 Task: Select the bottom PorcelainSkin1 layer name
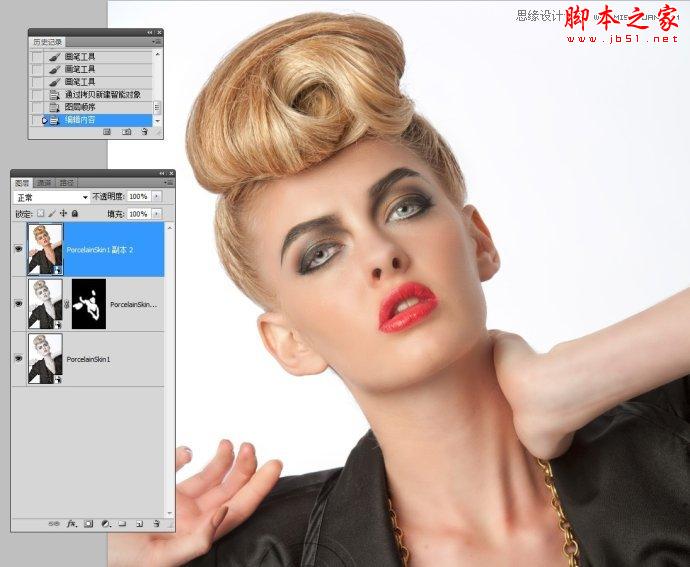coord(88,359)
